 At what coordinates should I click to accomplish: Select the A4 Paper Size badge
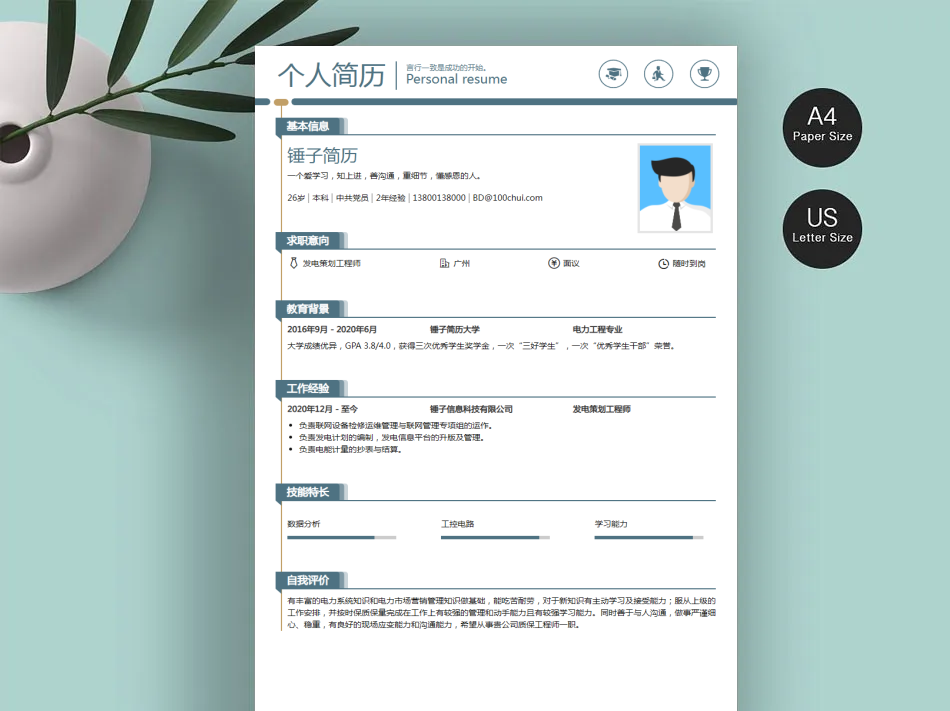[x=822, y=128]
